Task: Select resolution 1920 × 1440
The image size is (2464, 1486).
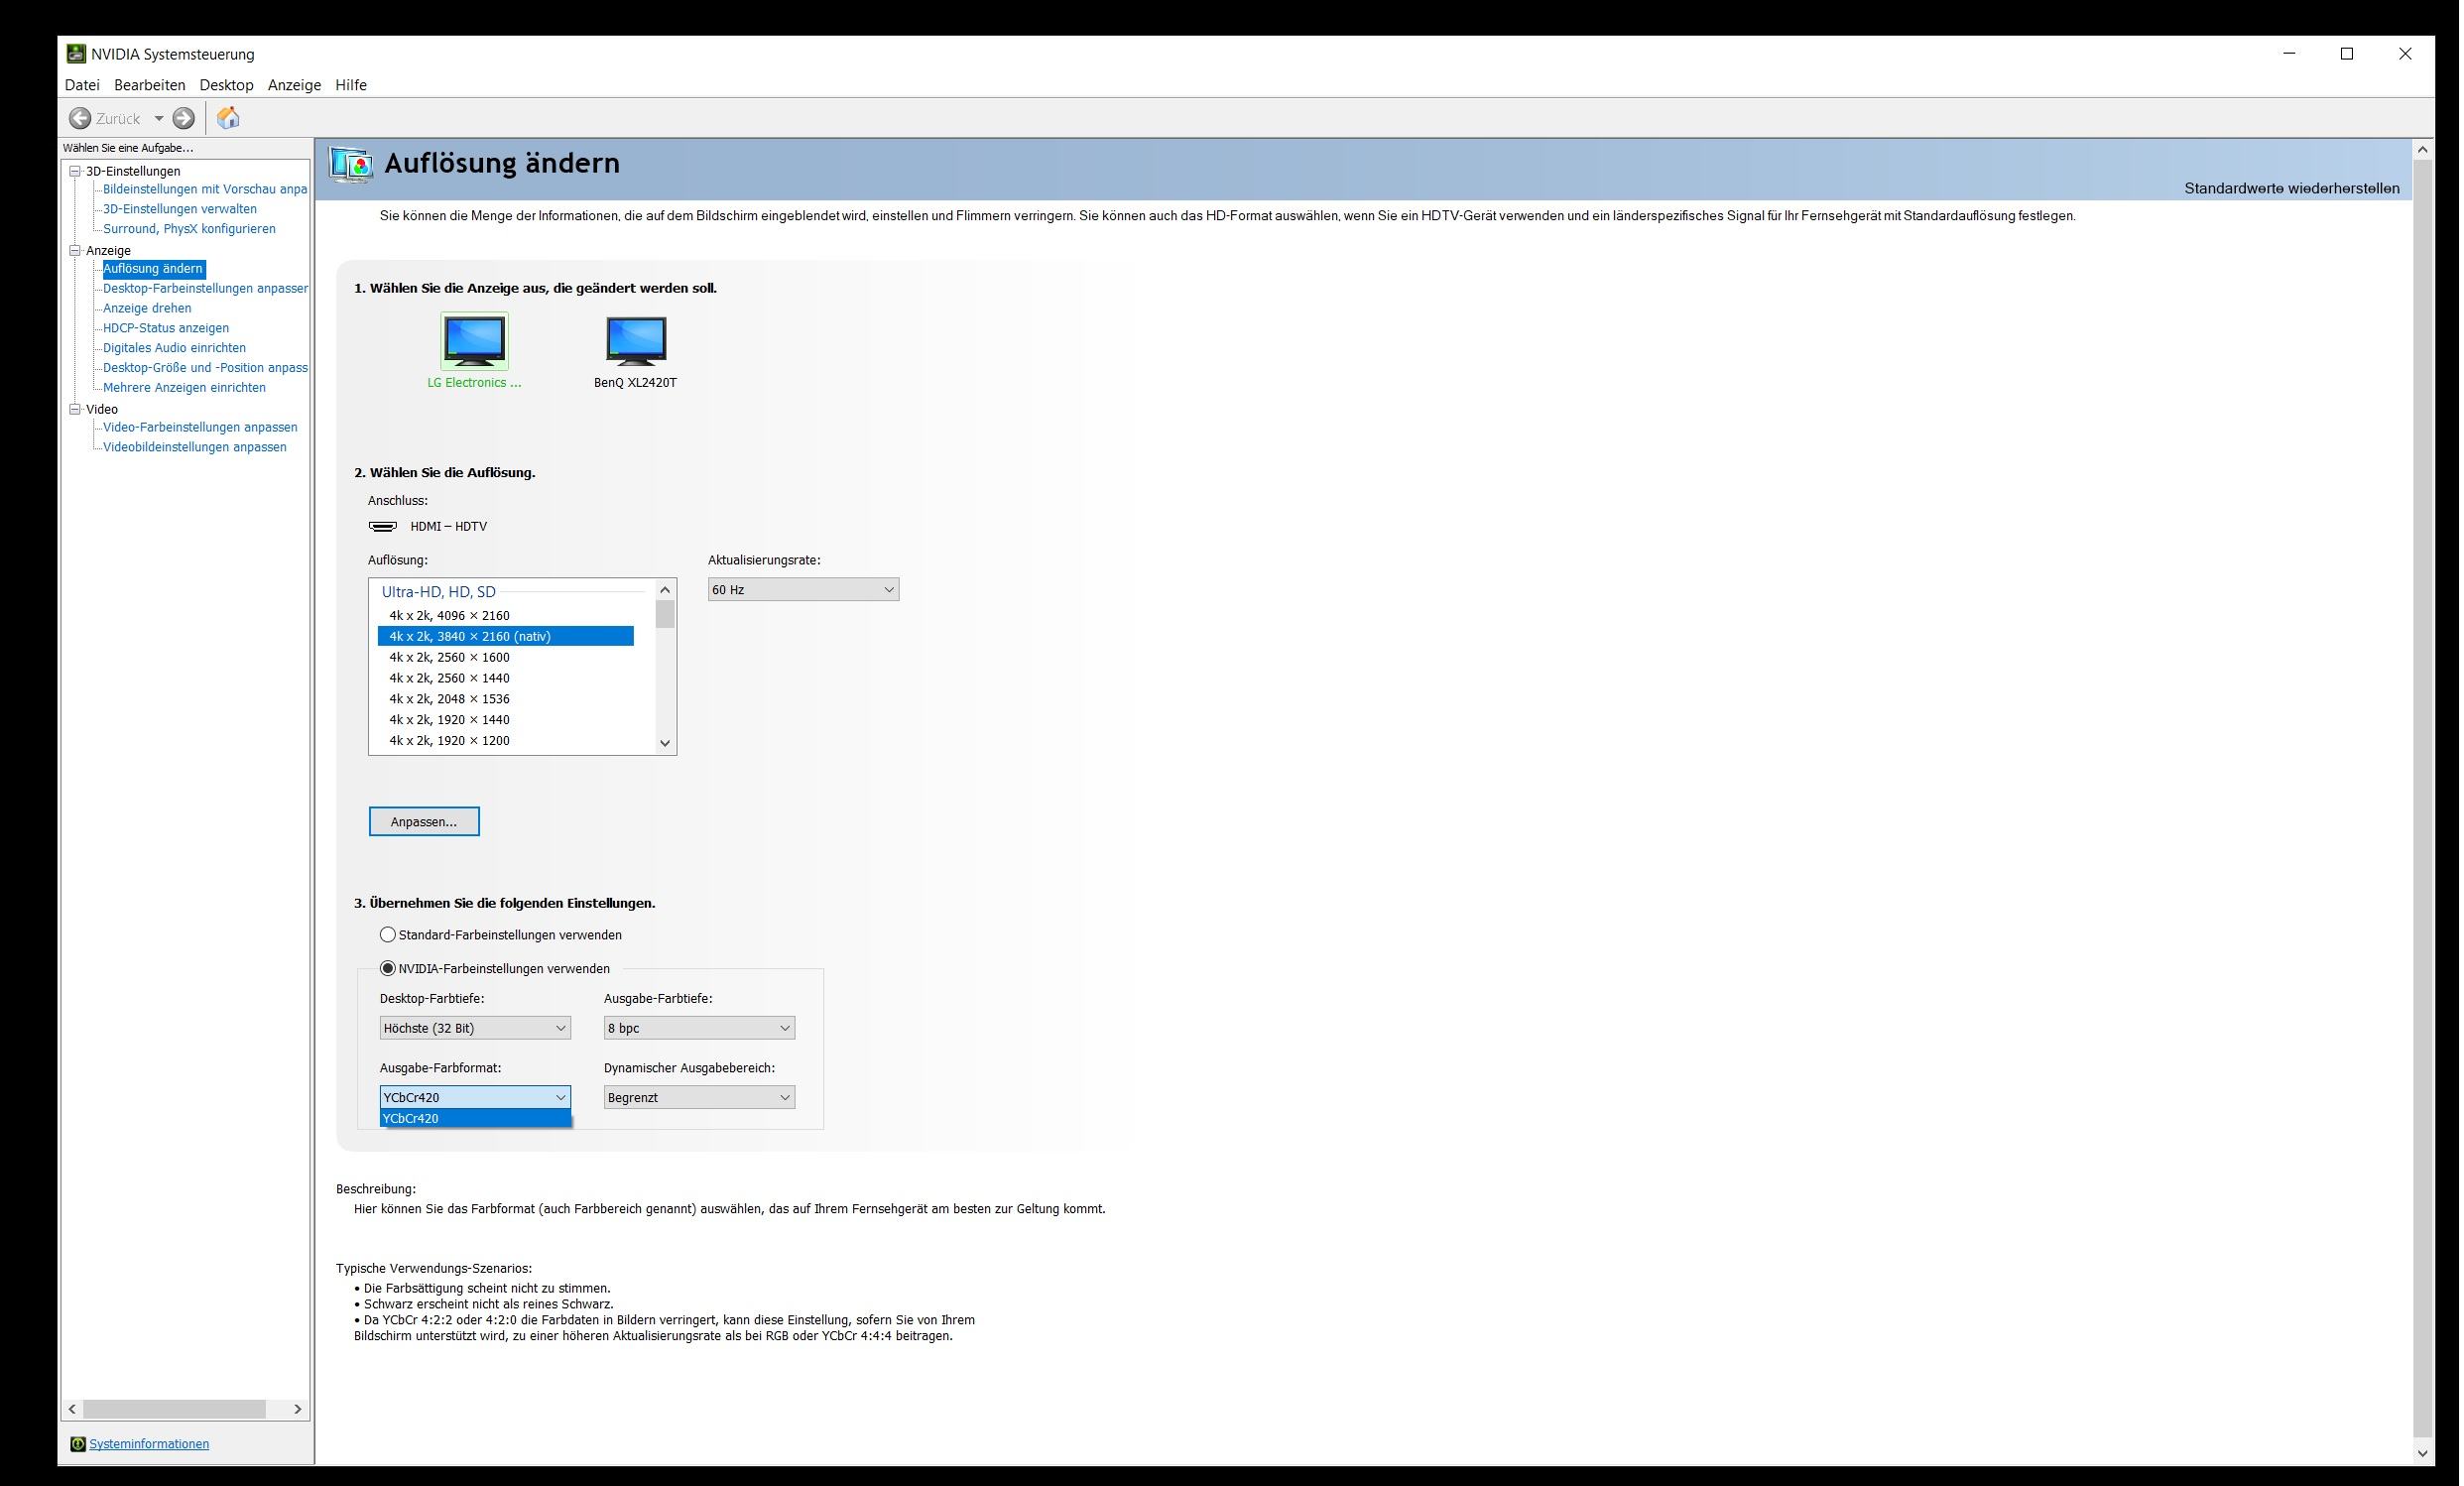Action: (x=506, y=720)
